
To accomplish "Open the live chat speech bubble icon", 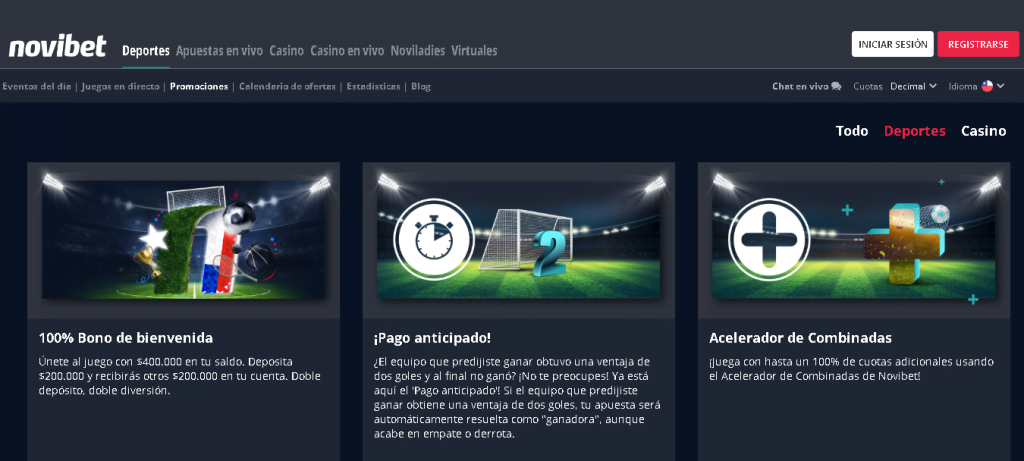I will click(x=836, y=86).
